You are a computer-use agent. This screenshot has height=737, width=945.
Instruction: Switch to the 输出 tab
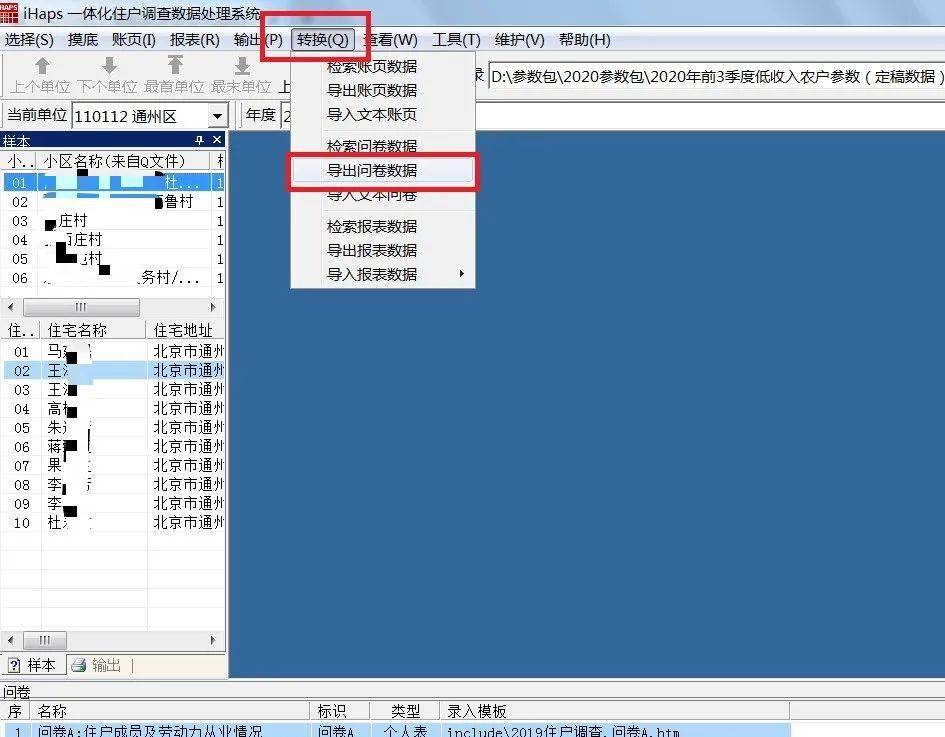pos(98,665)
